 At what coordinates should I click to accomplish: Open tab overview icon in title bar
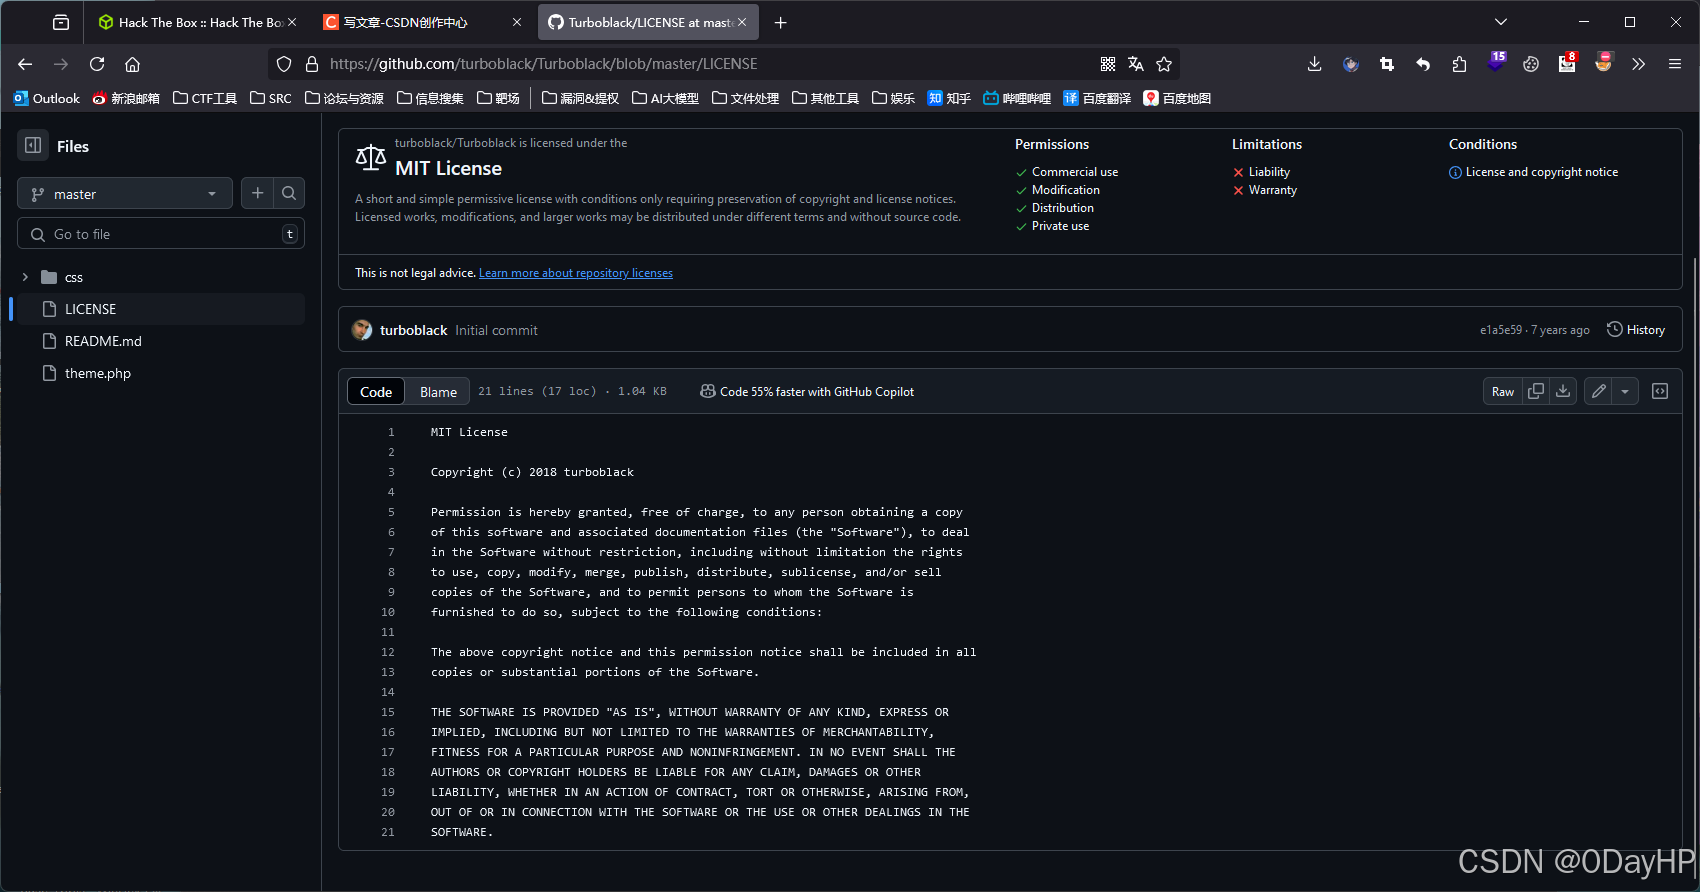click(61, 22)
